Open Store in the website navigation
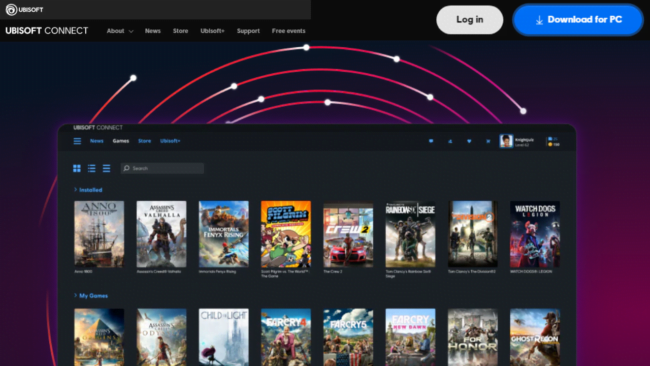650x366 pixels. 180,31
